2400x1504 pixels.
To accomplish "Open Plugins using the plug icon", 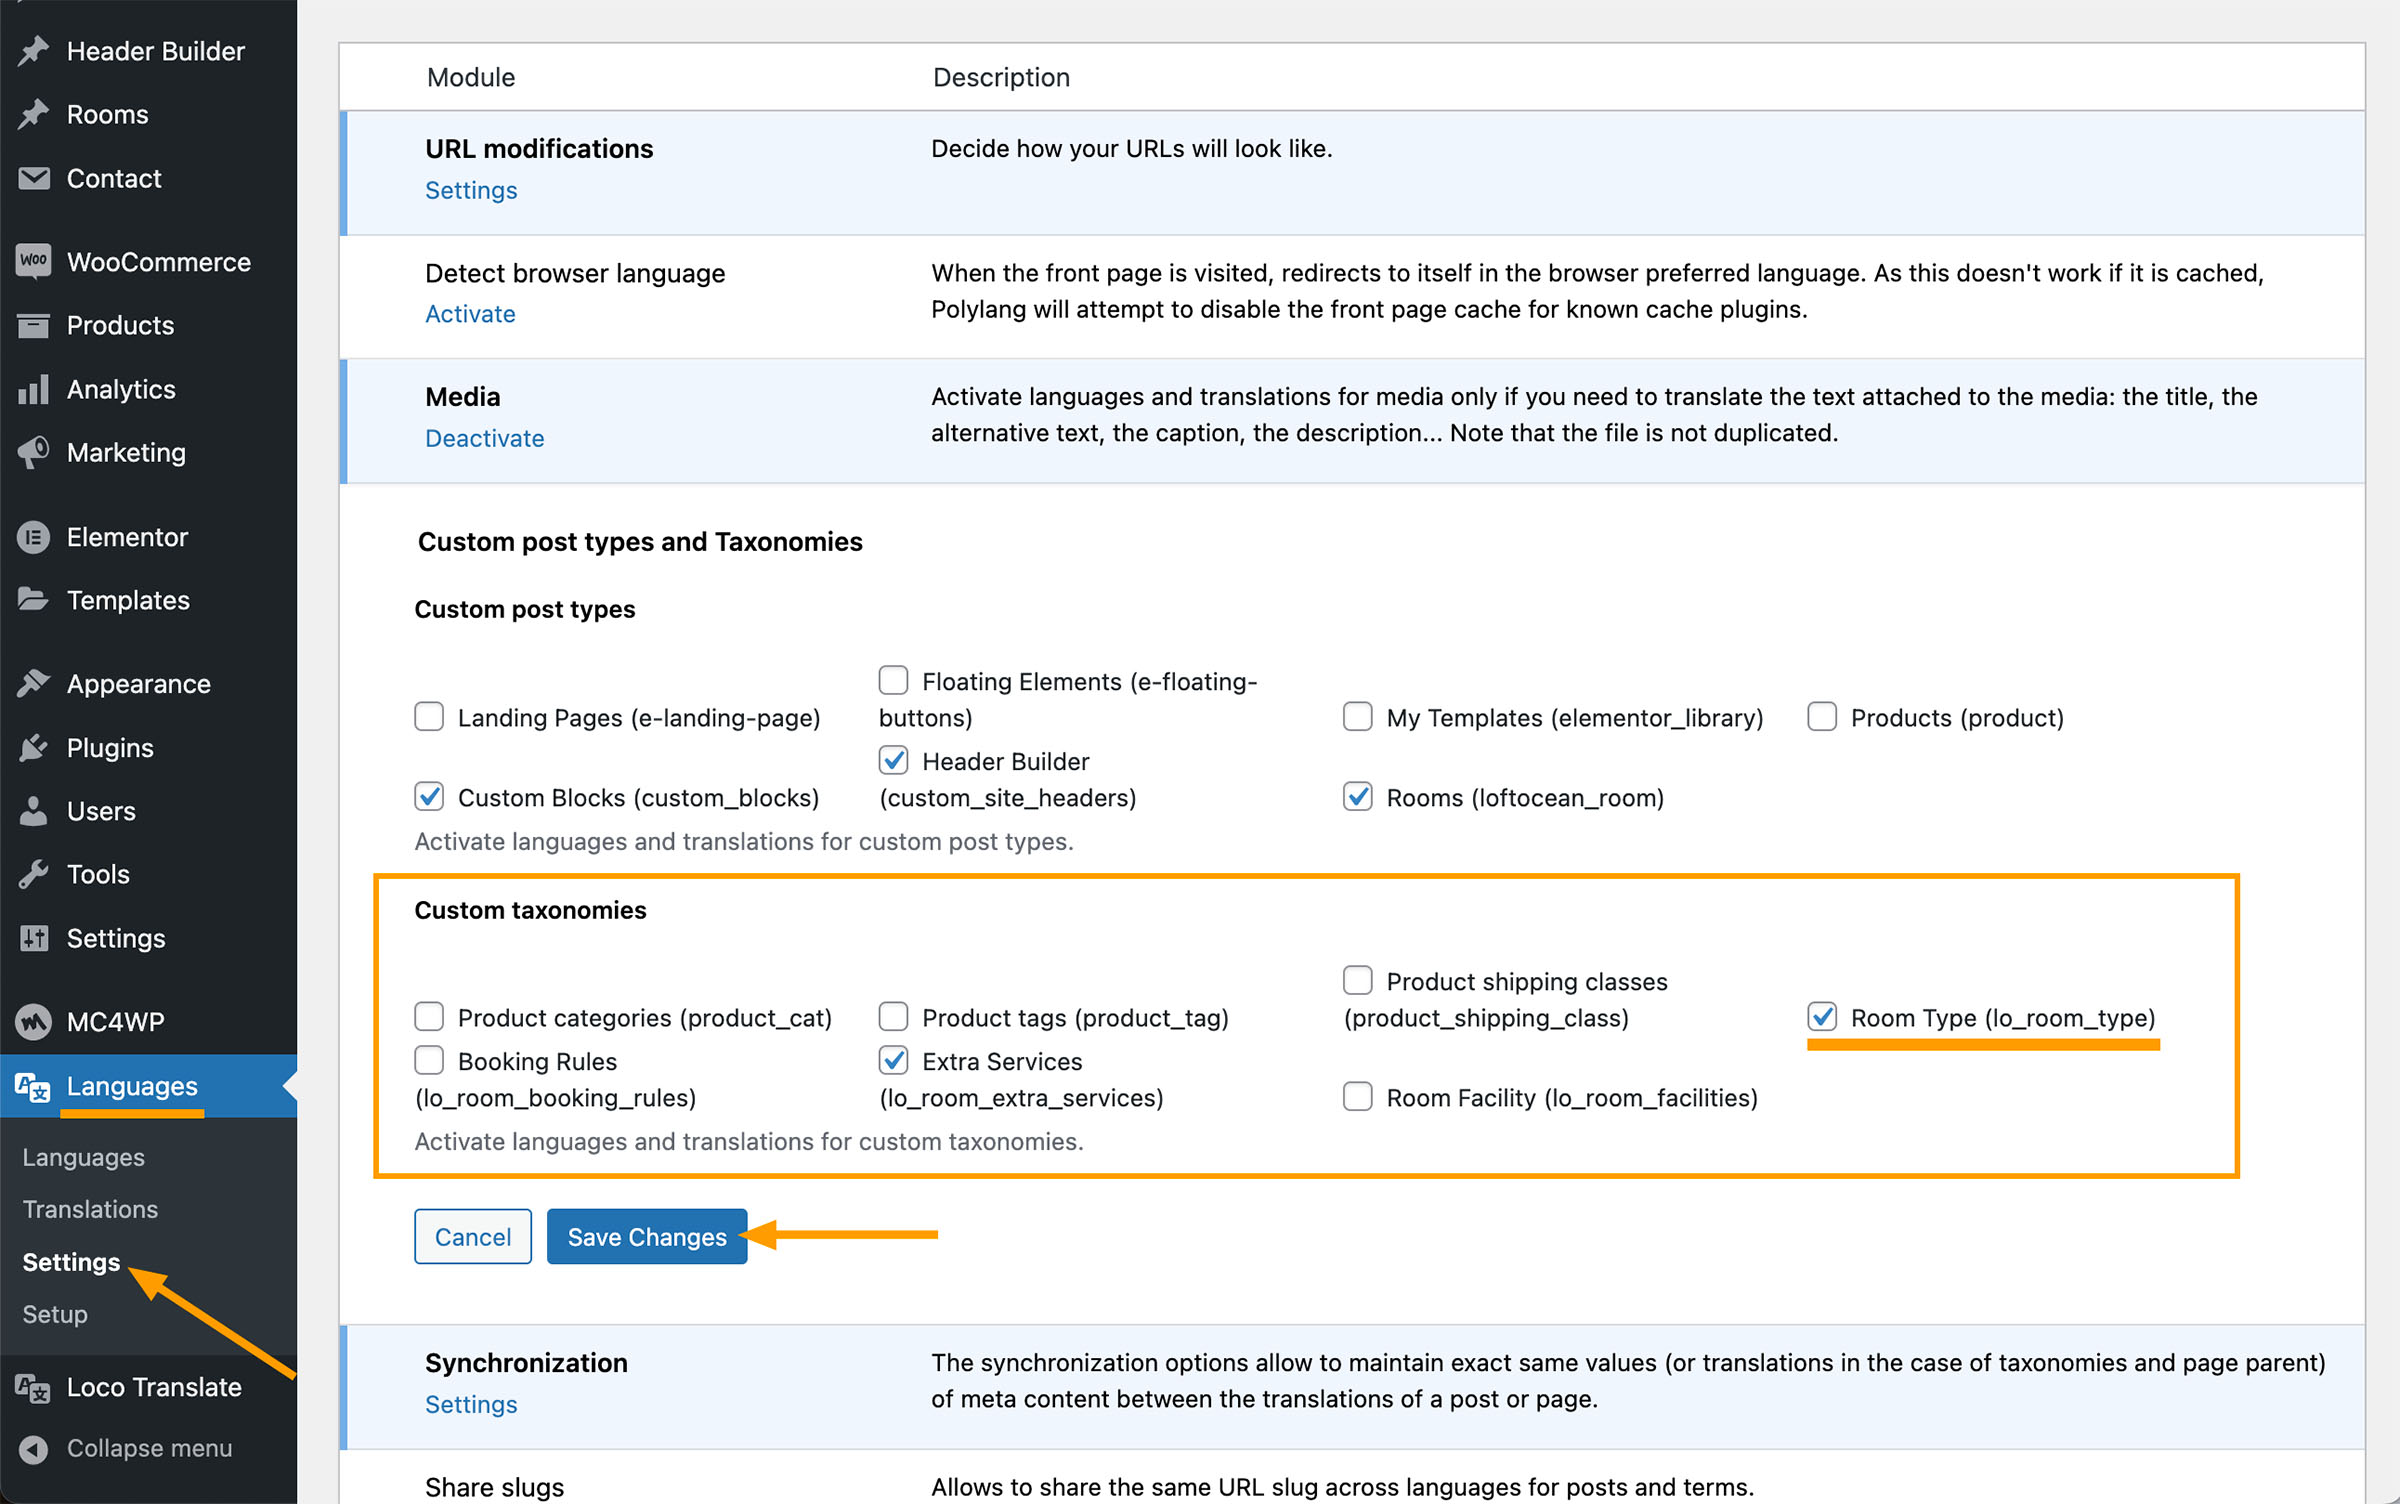I will 33,748.
